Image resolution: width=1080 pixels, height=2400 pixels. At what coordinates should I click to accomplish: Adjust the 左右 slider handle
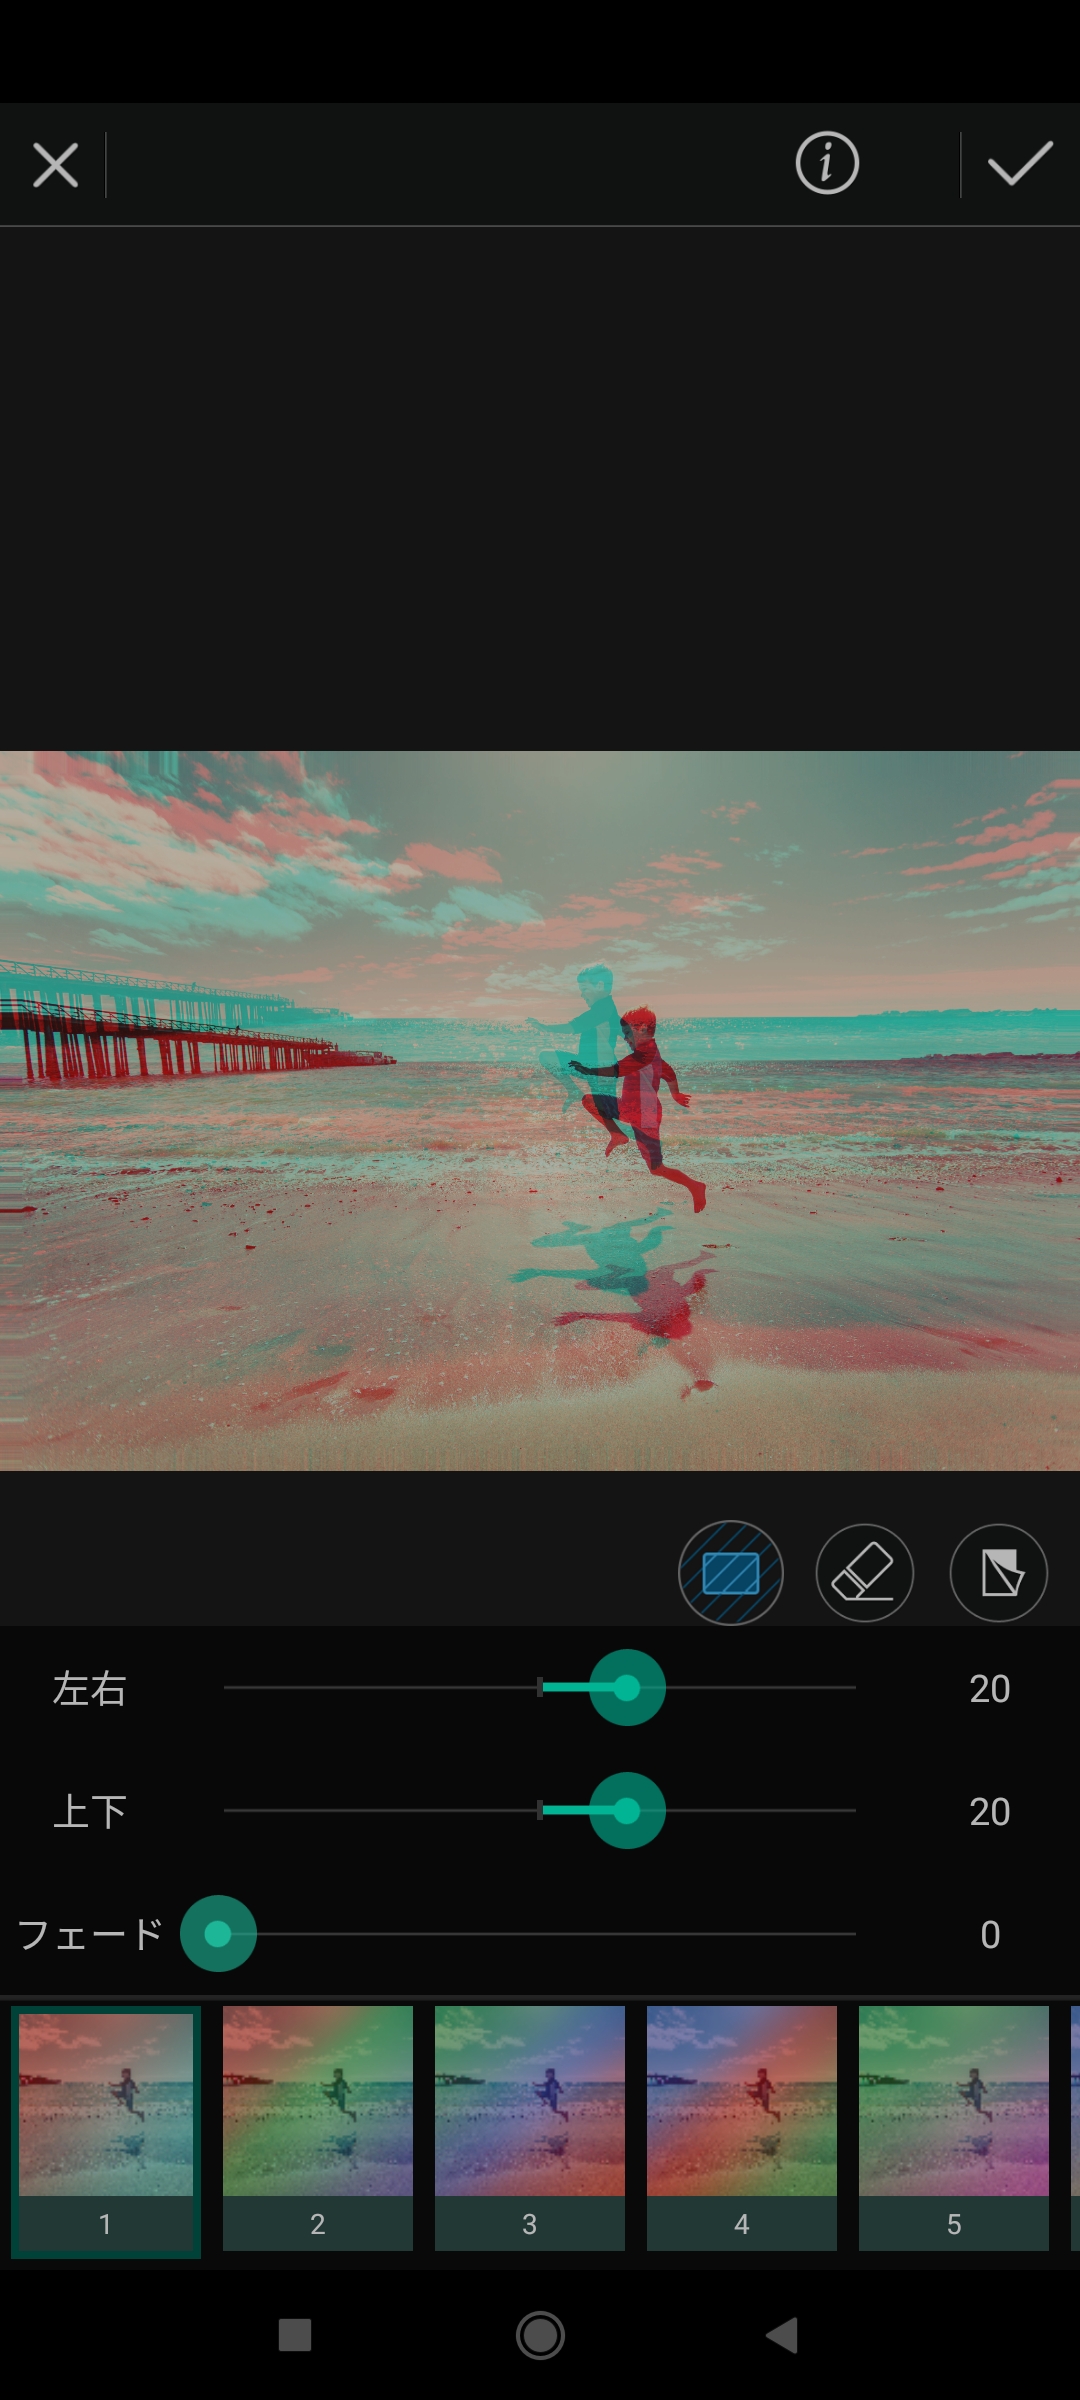click(627, 1688)
